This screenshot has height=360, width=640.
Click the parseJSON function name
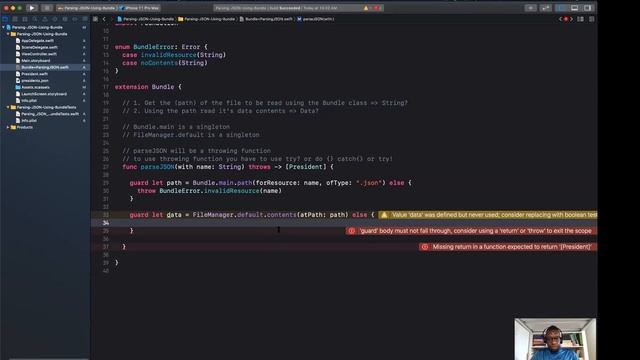point(157,167)
